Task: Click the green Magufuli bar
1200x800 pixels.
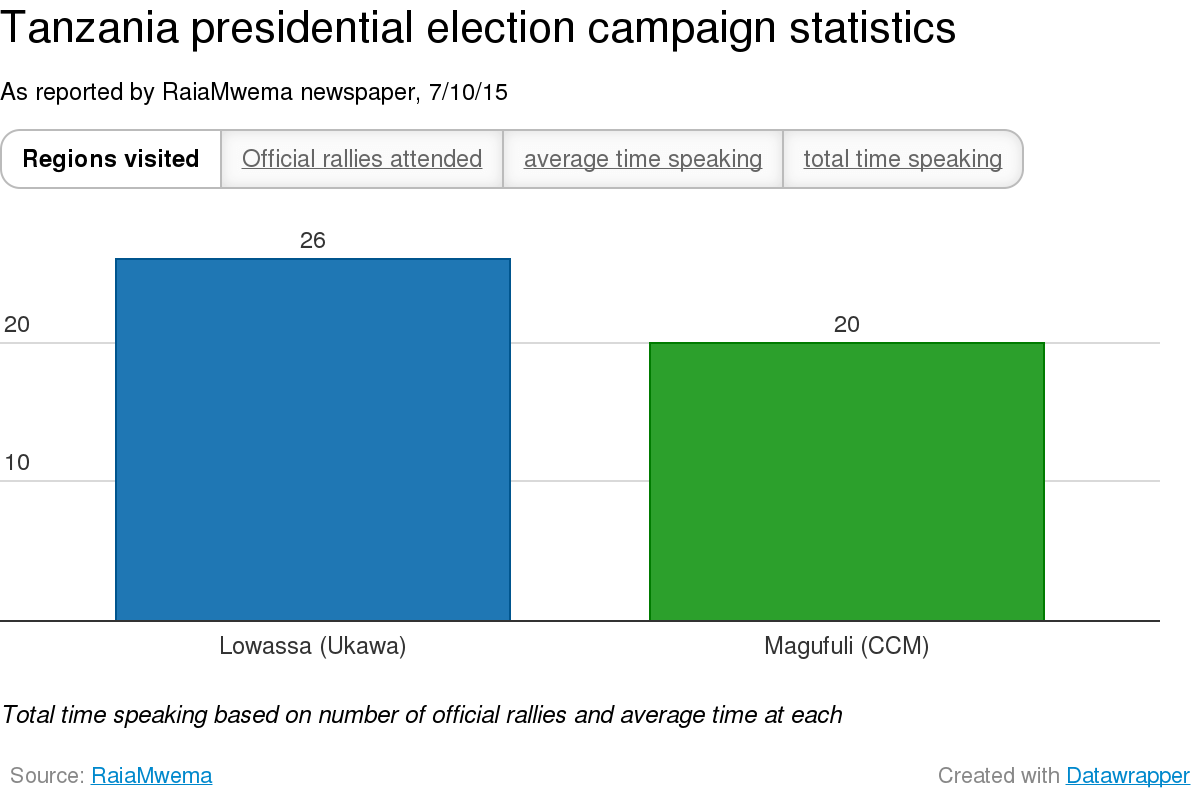Action: click(x=847, y=481)
